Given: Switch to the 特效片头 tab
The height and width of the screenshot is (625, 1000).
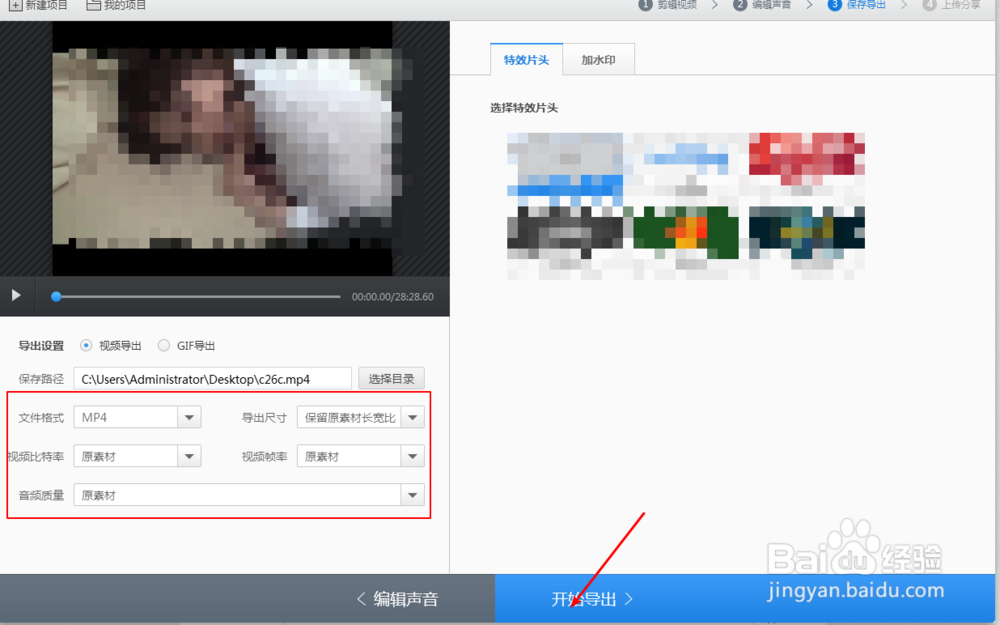Looking at the screenshot, I should (526, 60).
